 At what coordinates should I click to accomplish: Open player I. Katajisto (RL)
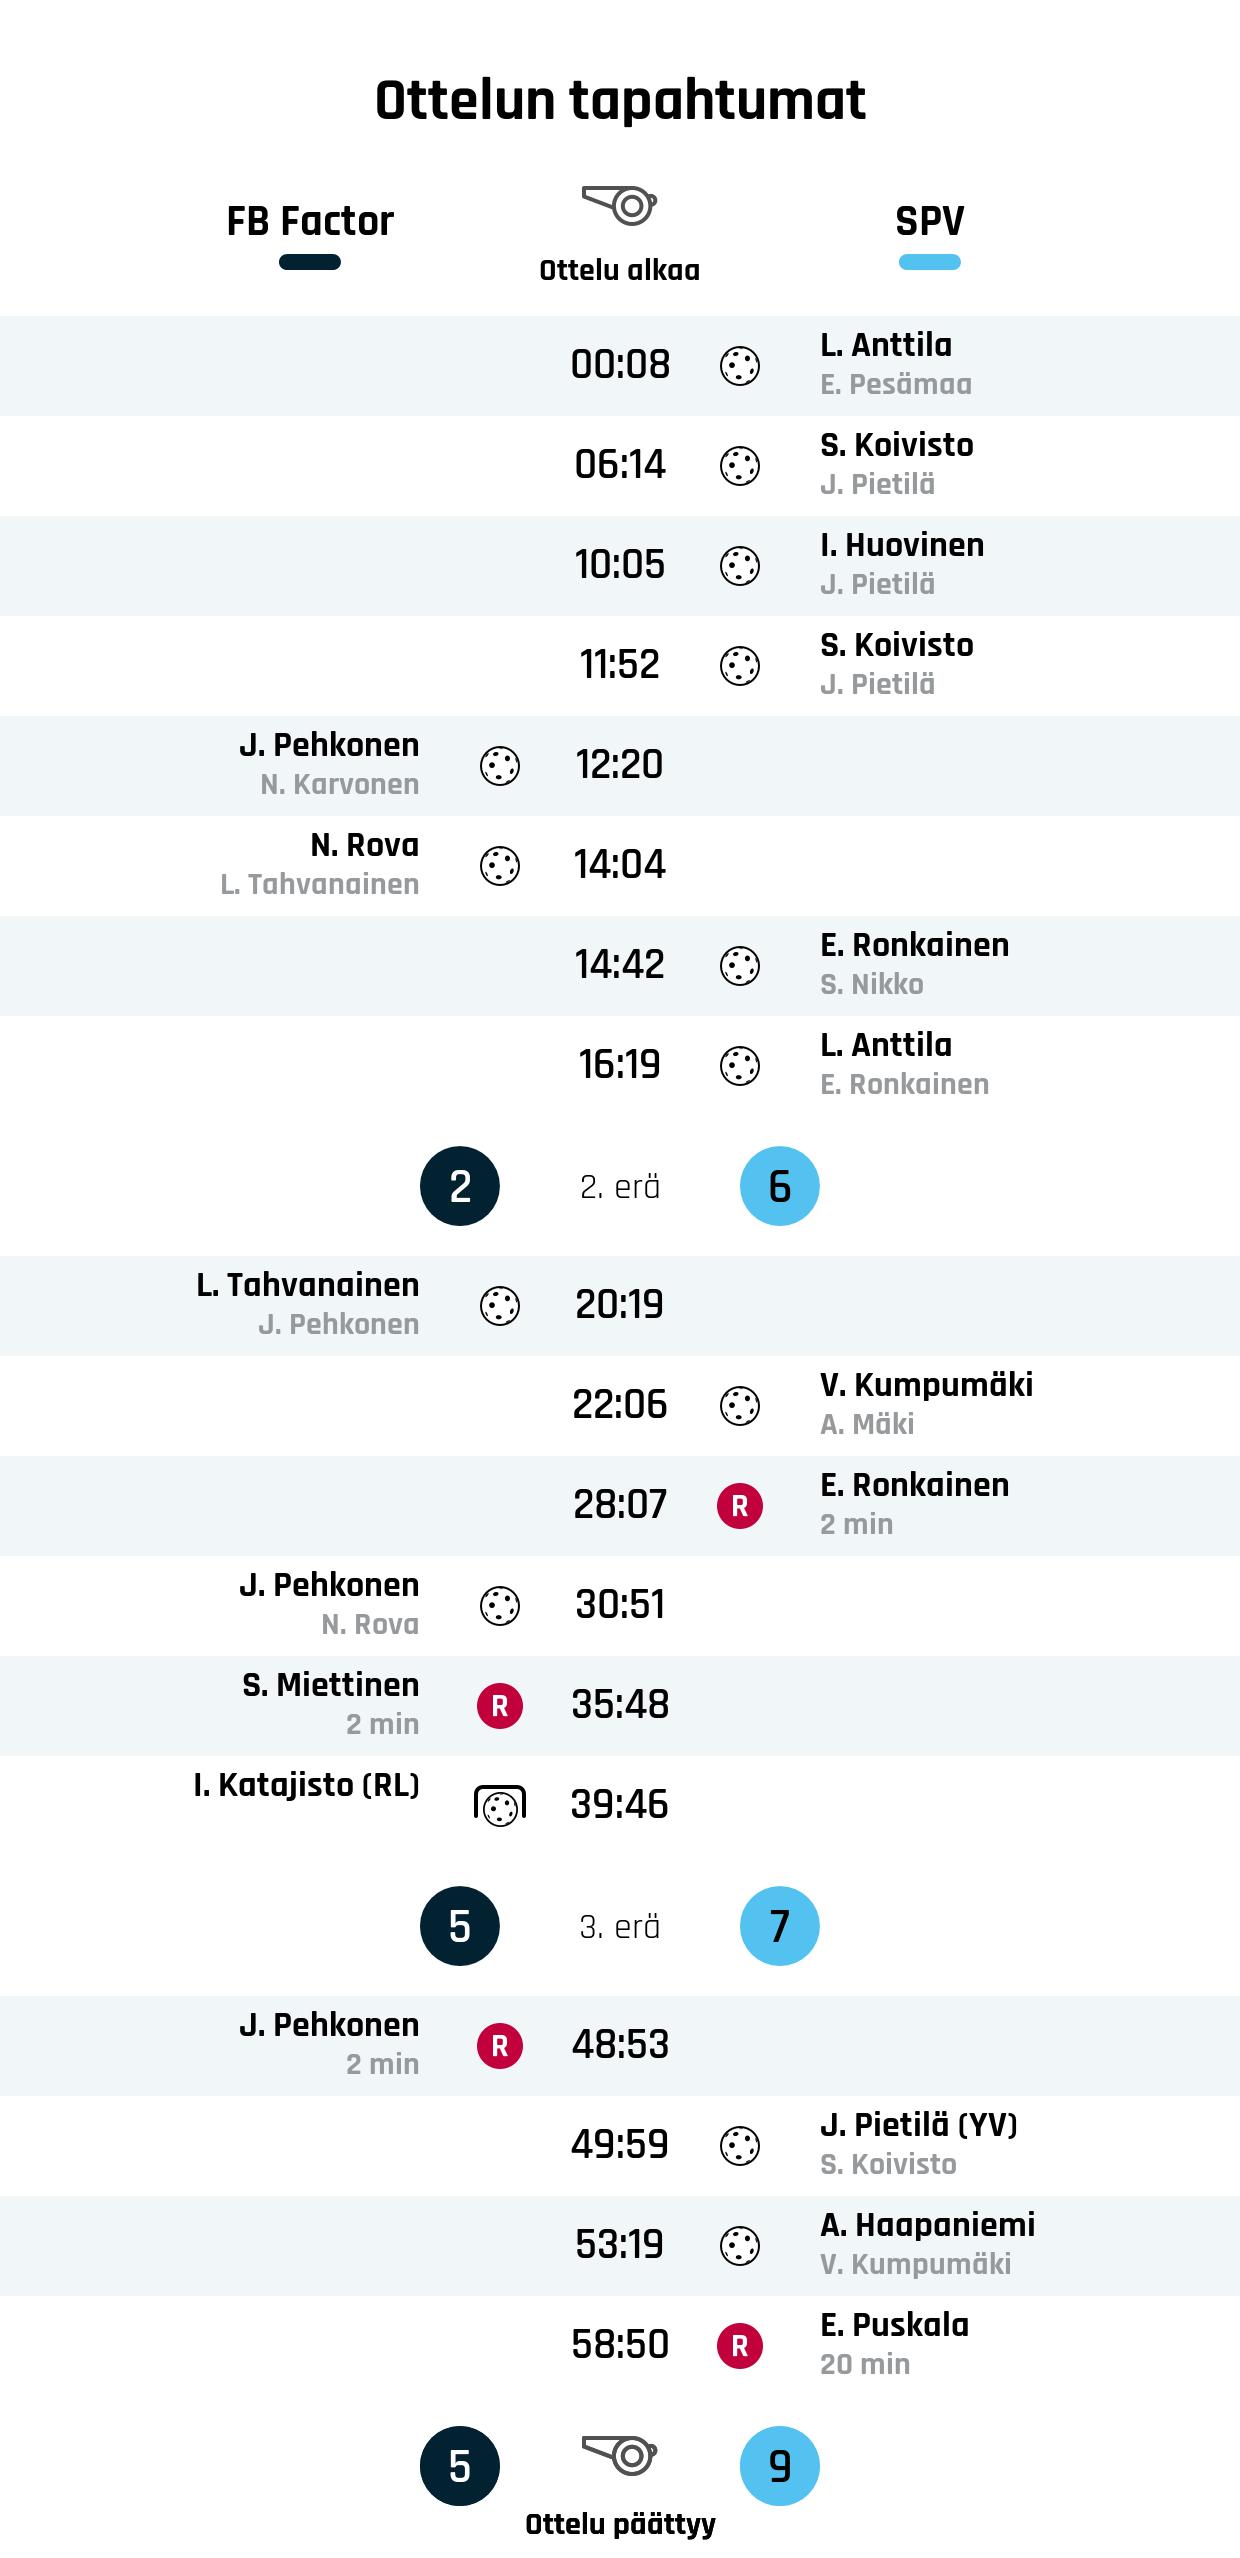point(306,1785)
